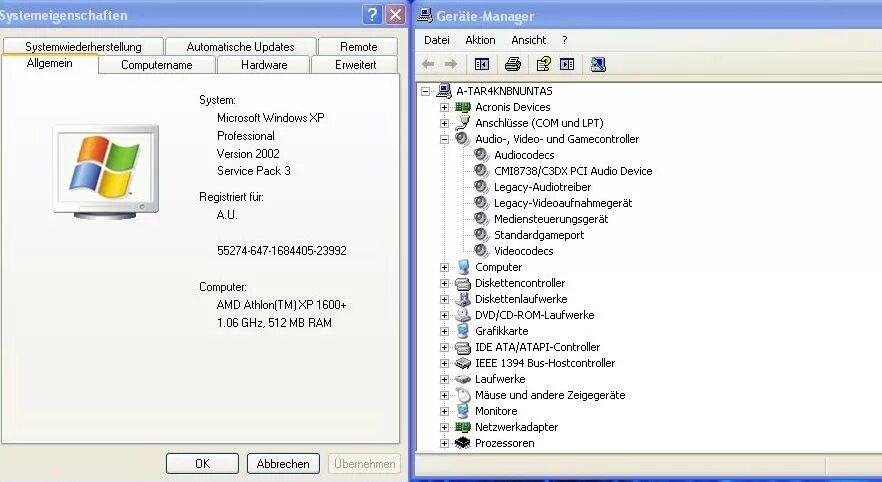Select Legacy-Videoaufnahmegerät tree entry

[x=563, y=203]
